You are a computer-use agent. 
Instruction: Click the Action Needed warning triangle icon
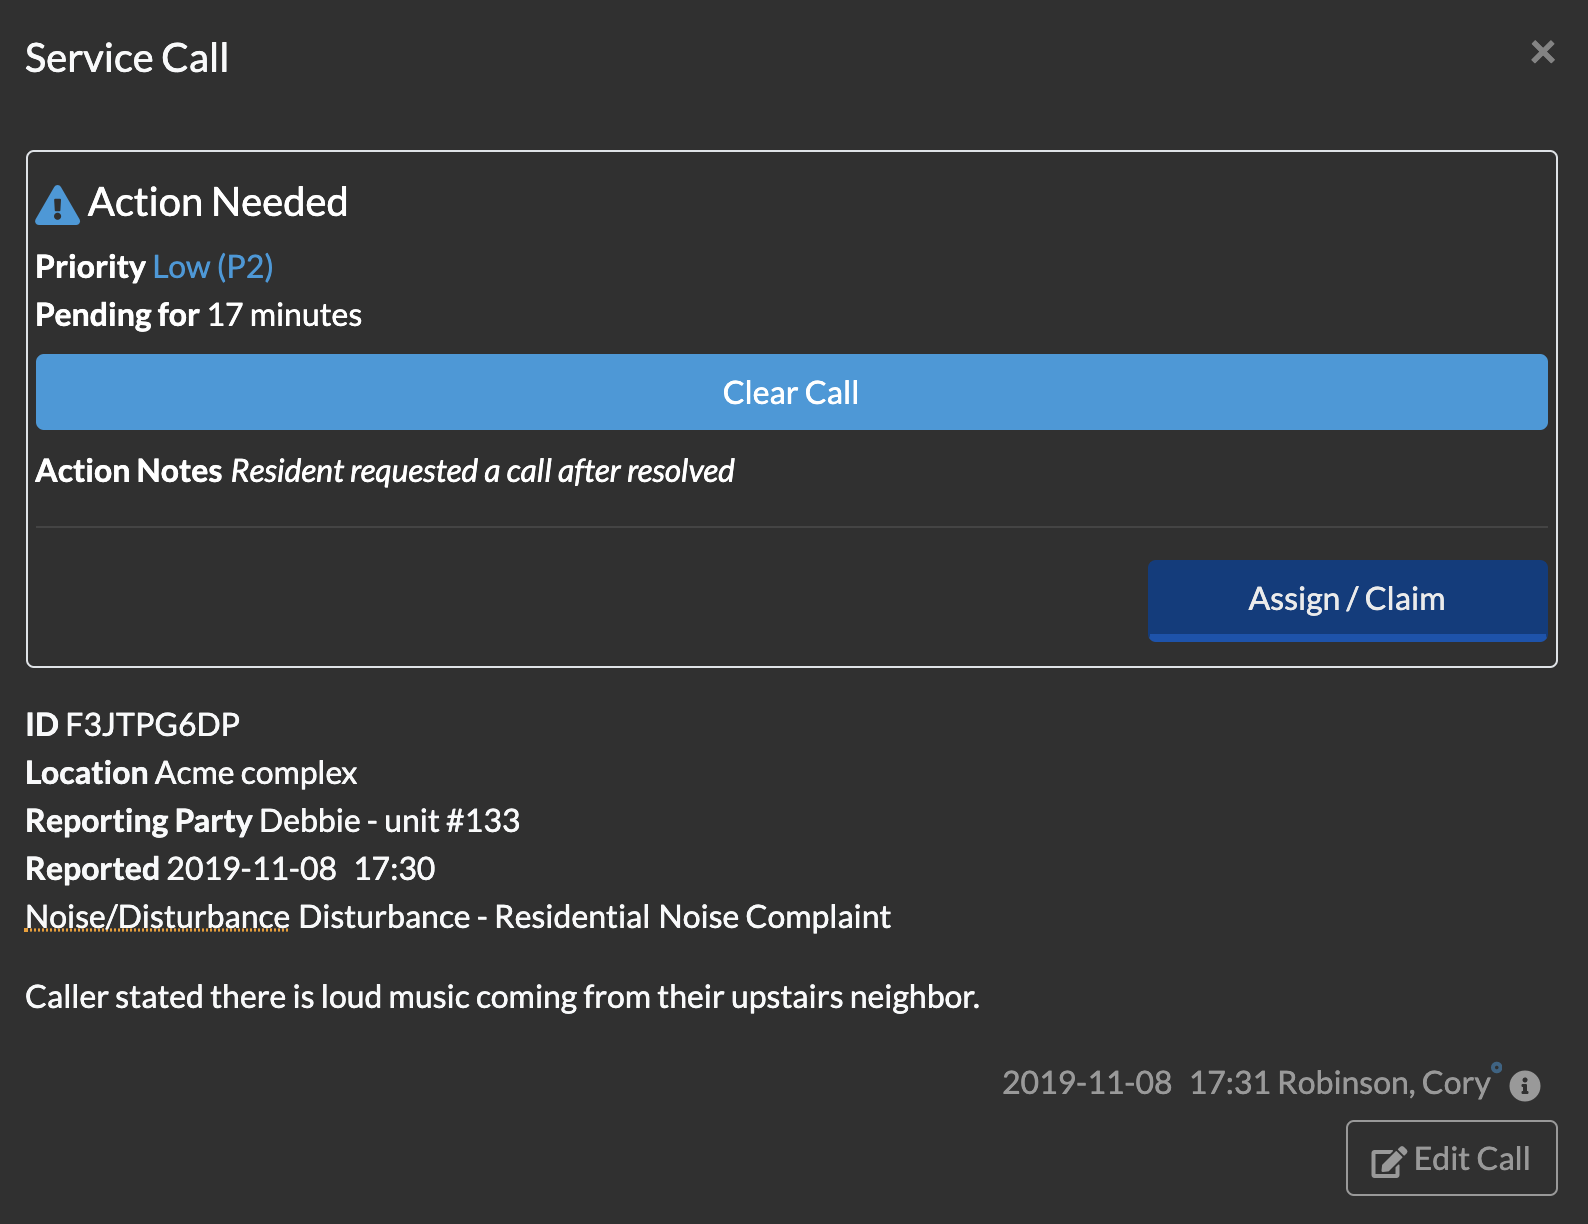pyautogui.click(x=57, y=205)
